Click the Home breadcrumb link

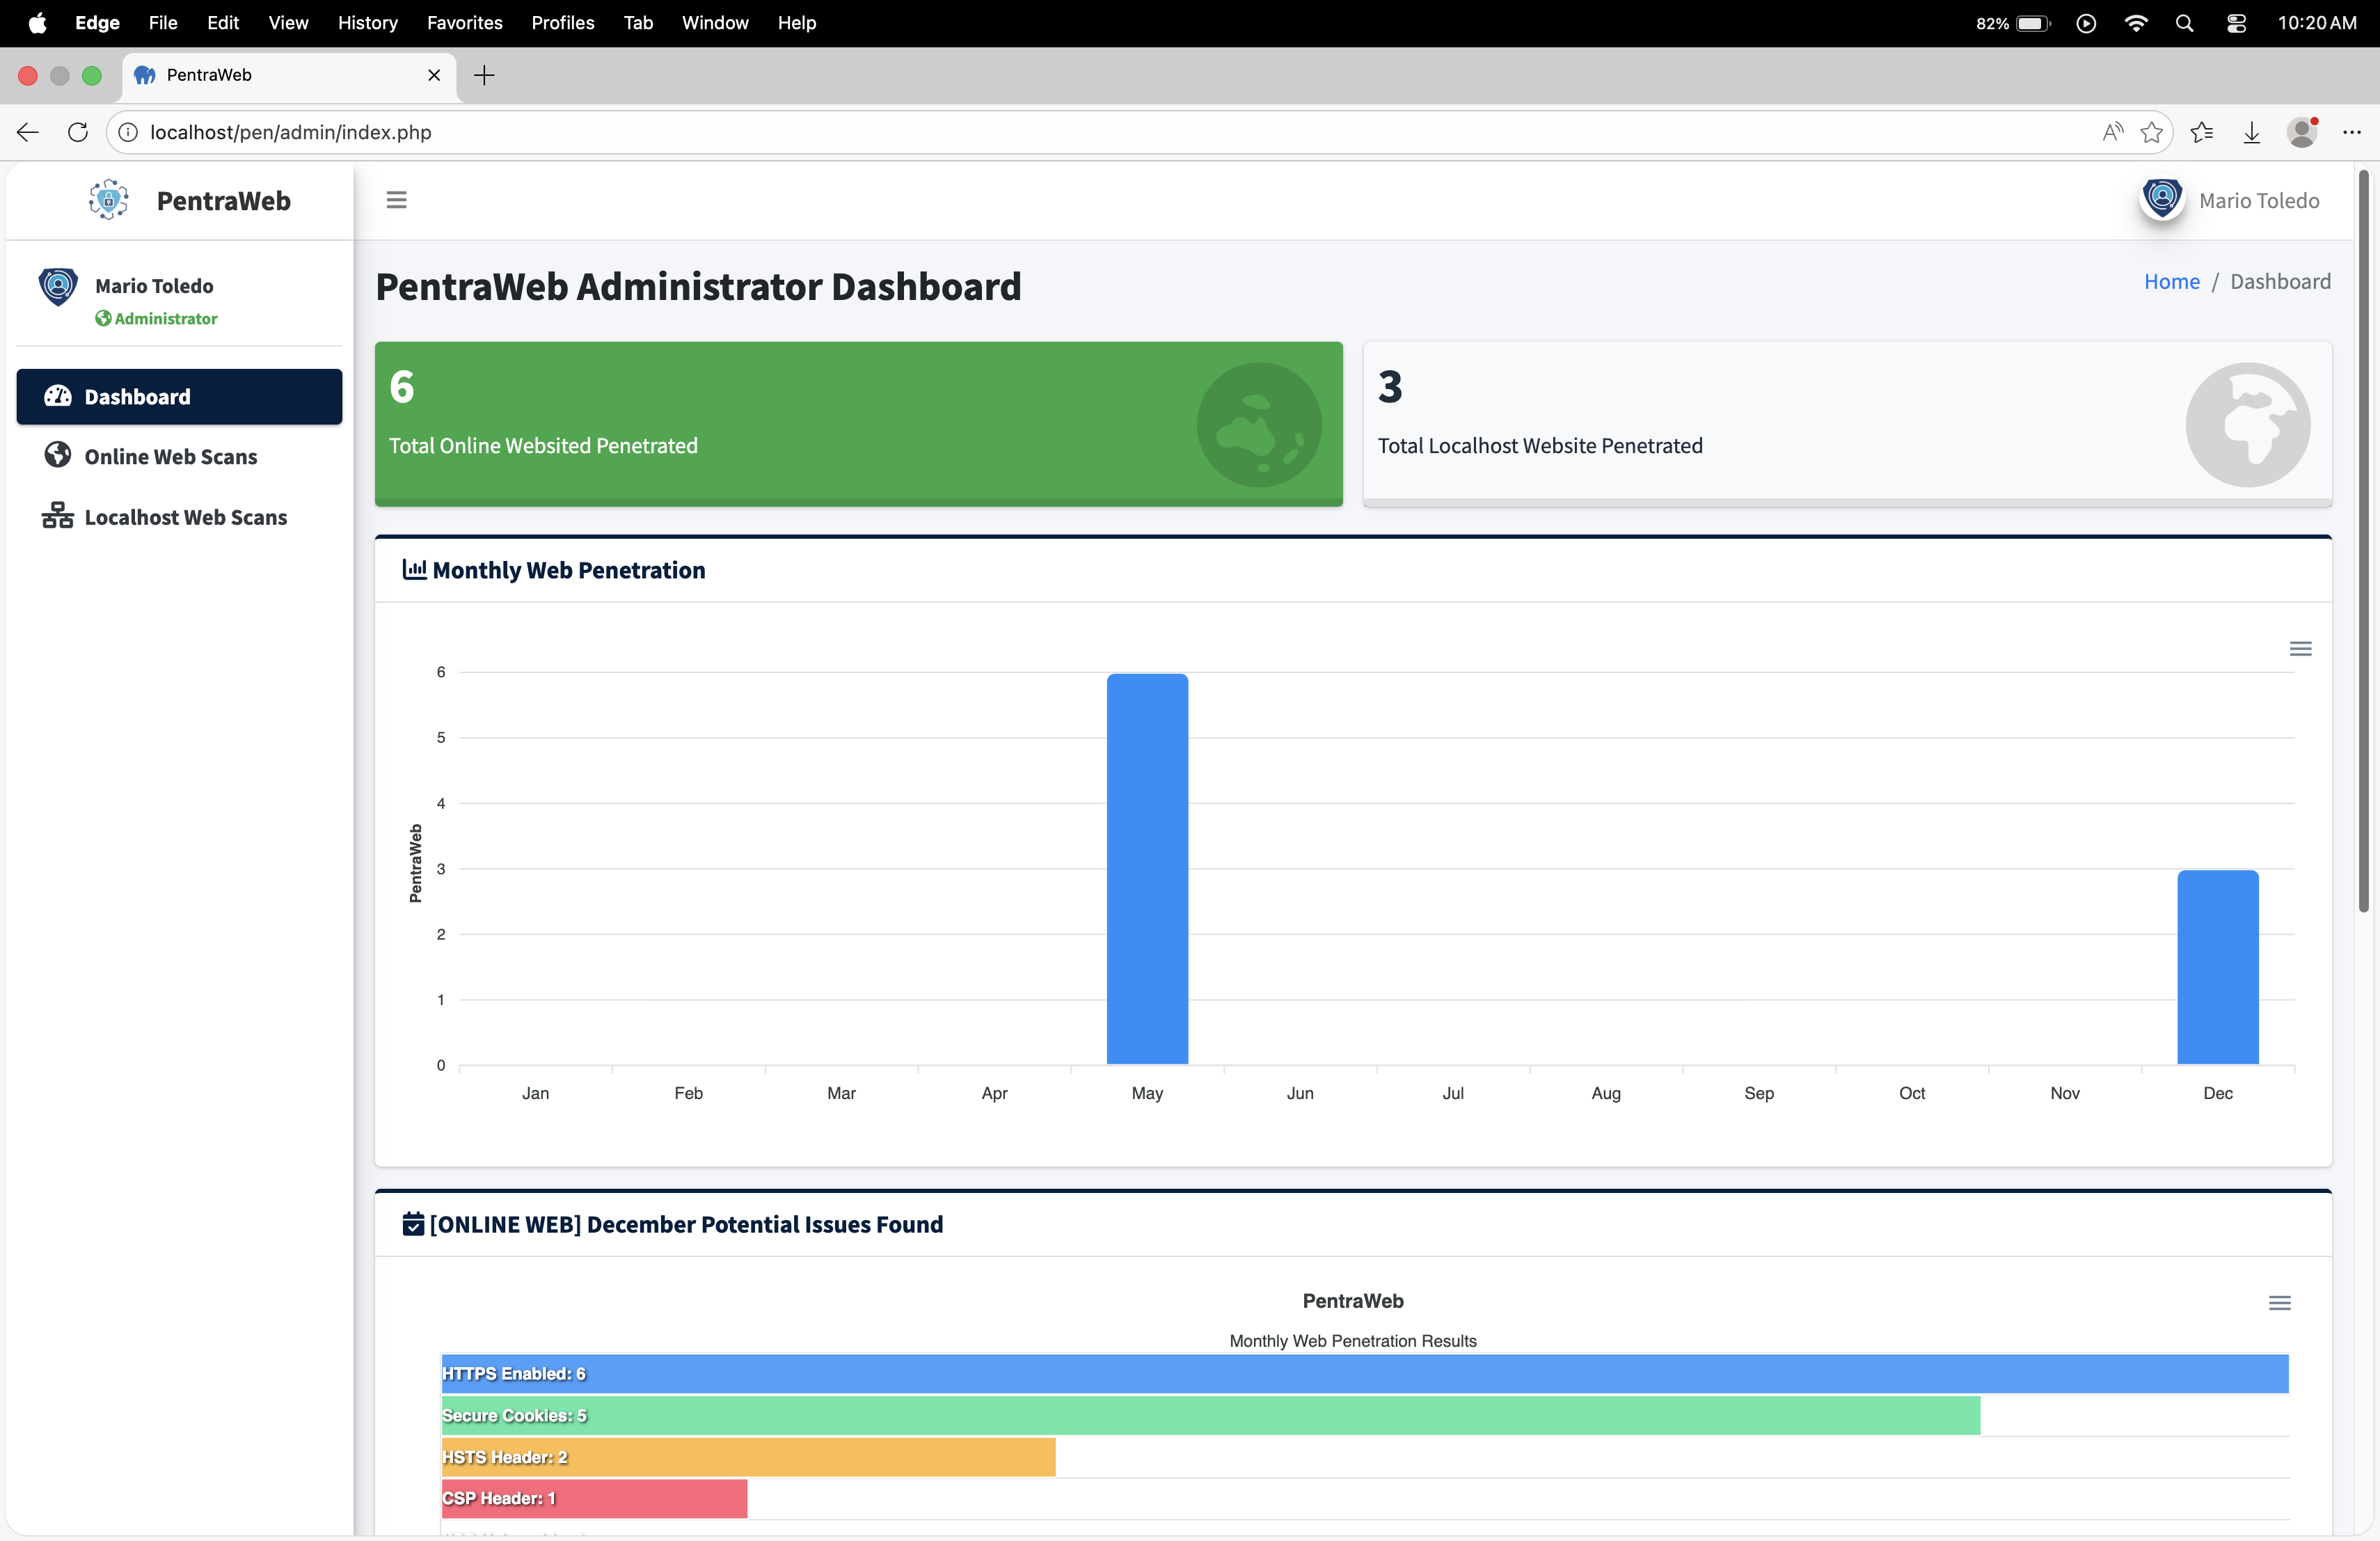click(2171, 282)
